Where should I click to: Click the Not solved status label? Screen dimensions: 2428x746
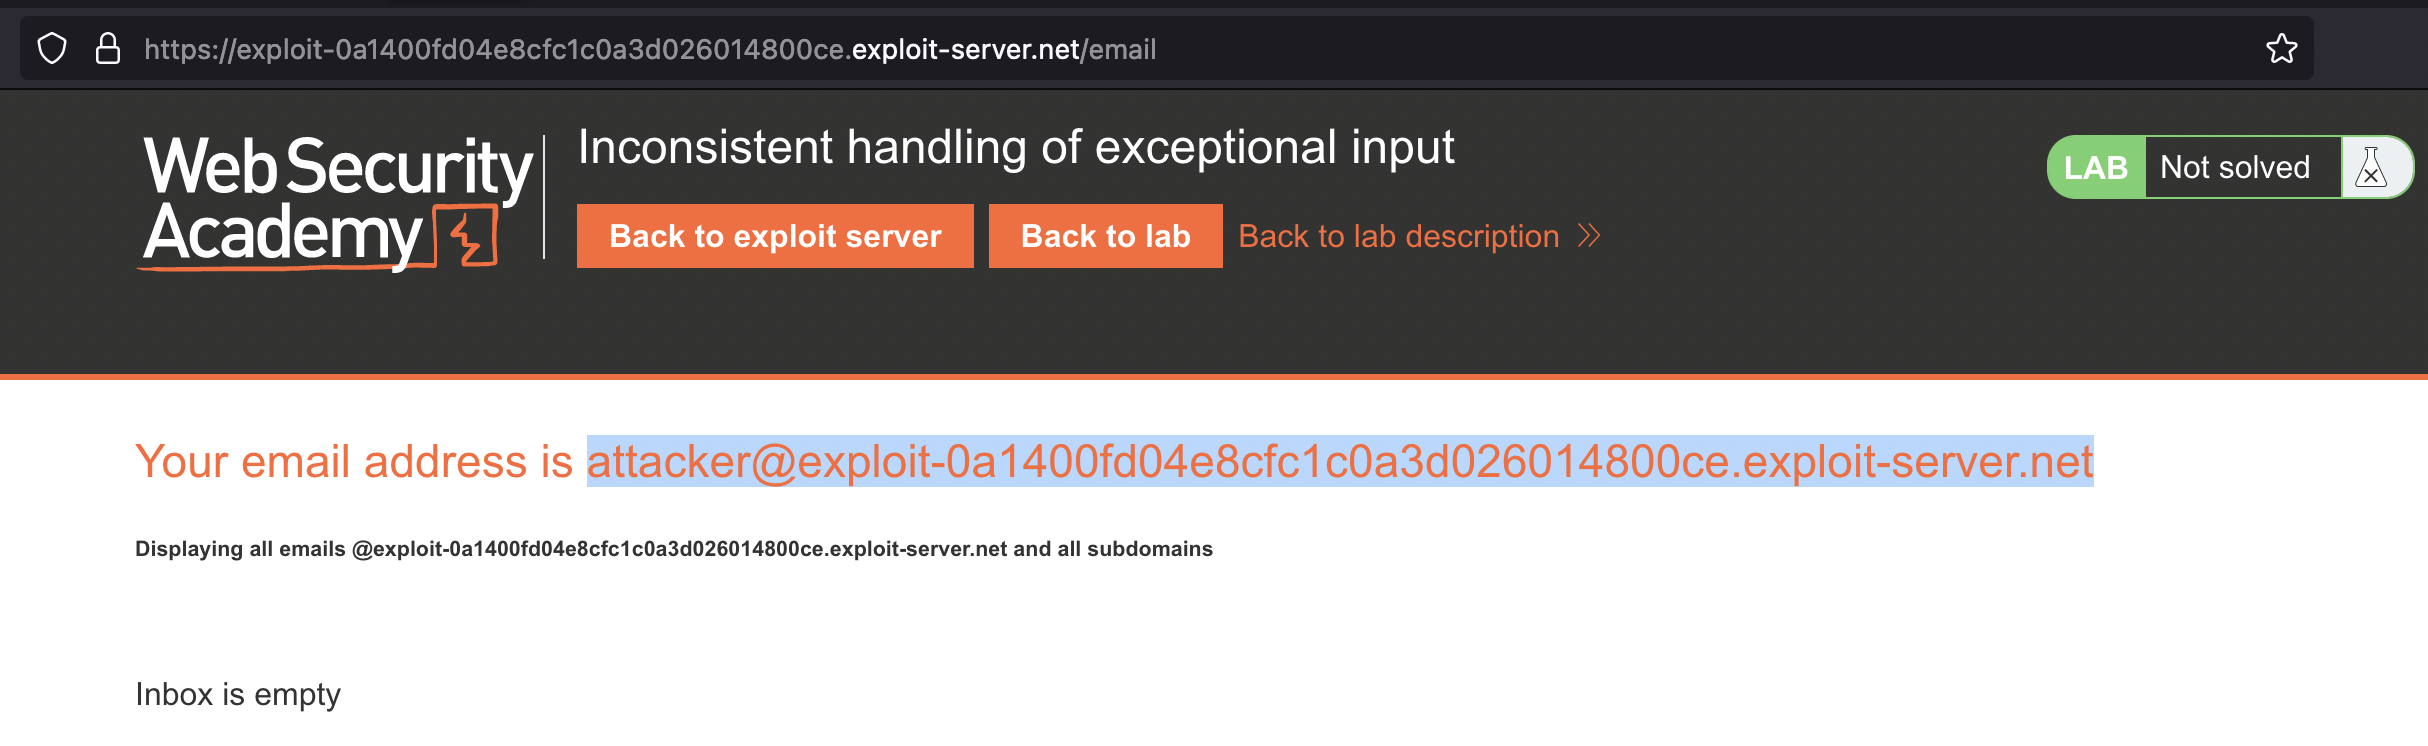point(2235,167)
